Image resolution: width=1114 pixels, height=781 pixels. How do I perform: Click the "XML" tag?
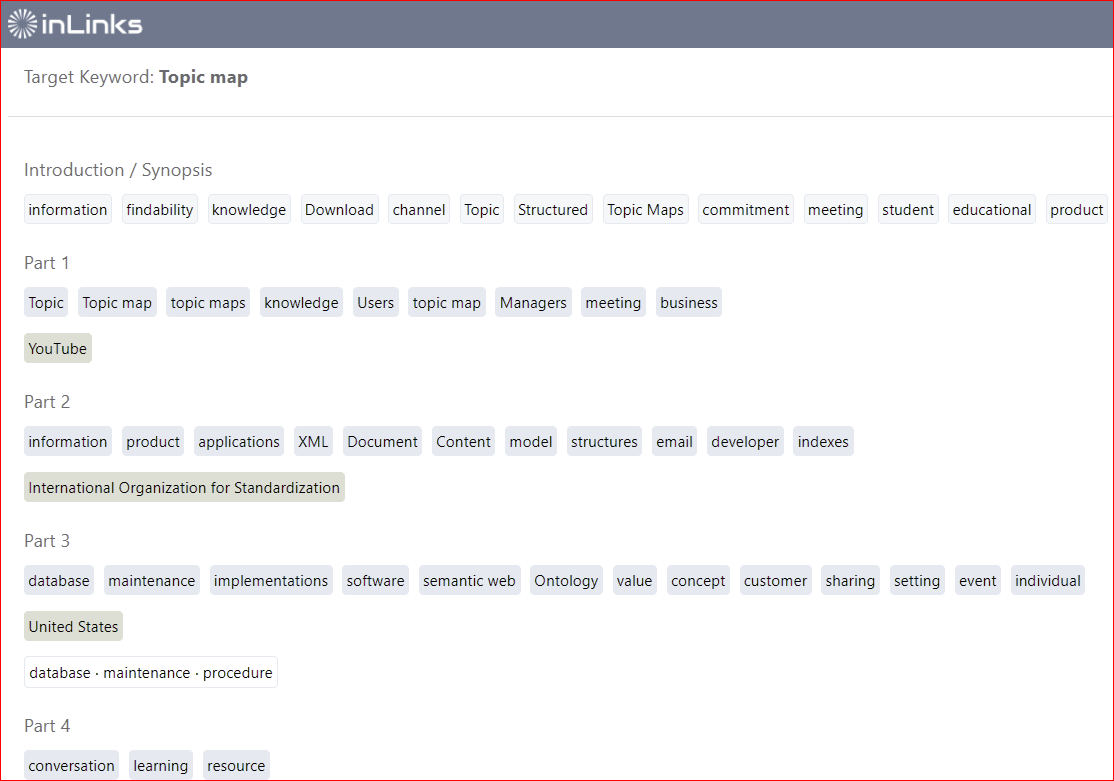pyautogui.click(x=313, y=441)
